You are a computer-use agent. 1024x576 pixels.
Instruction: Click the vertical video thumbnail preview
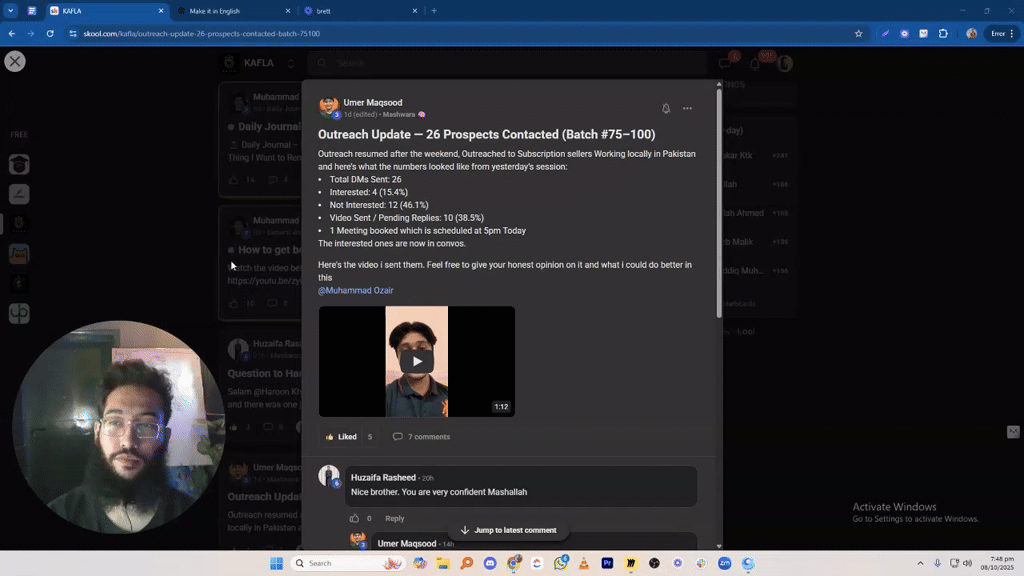pyautogui.click(x=417, y=361)
